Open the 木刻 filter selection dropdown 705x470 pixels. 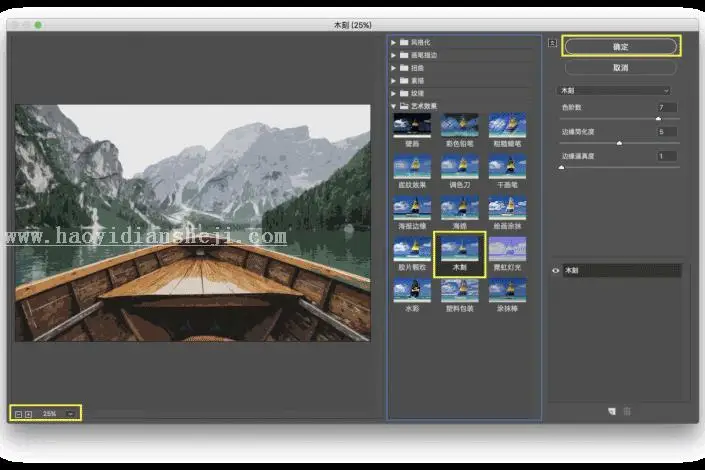pyautogui.click(x=614, y=91)
